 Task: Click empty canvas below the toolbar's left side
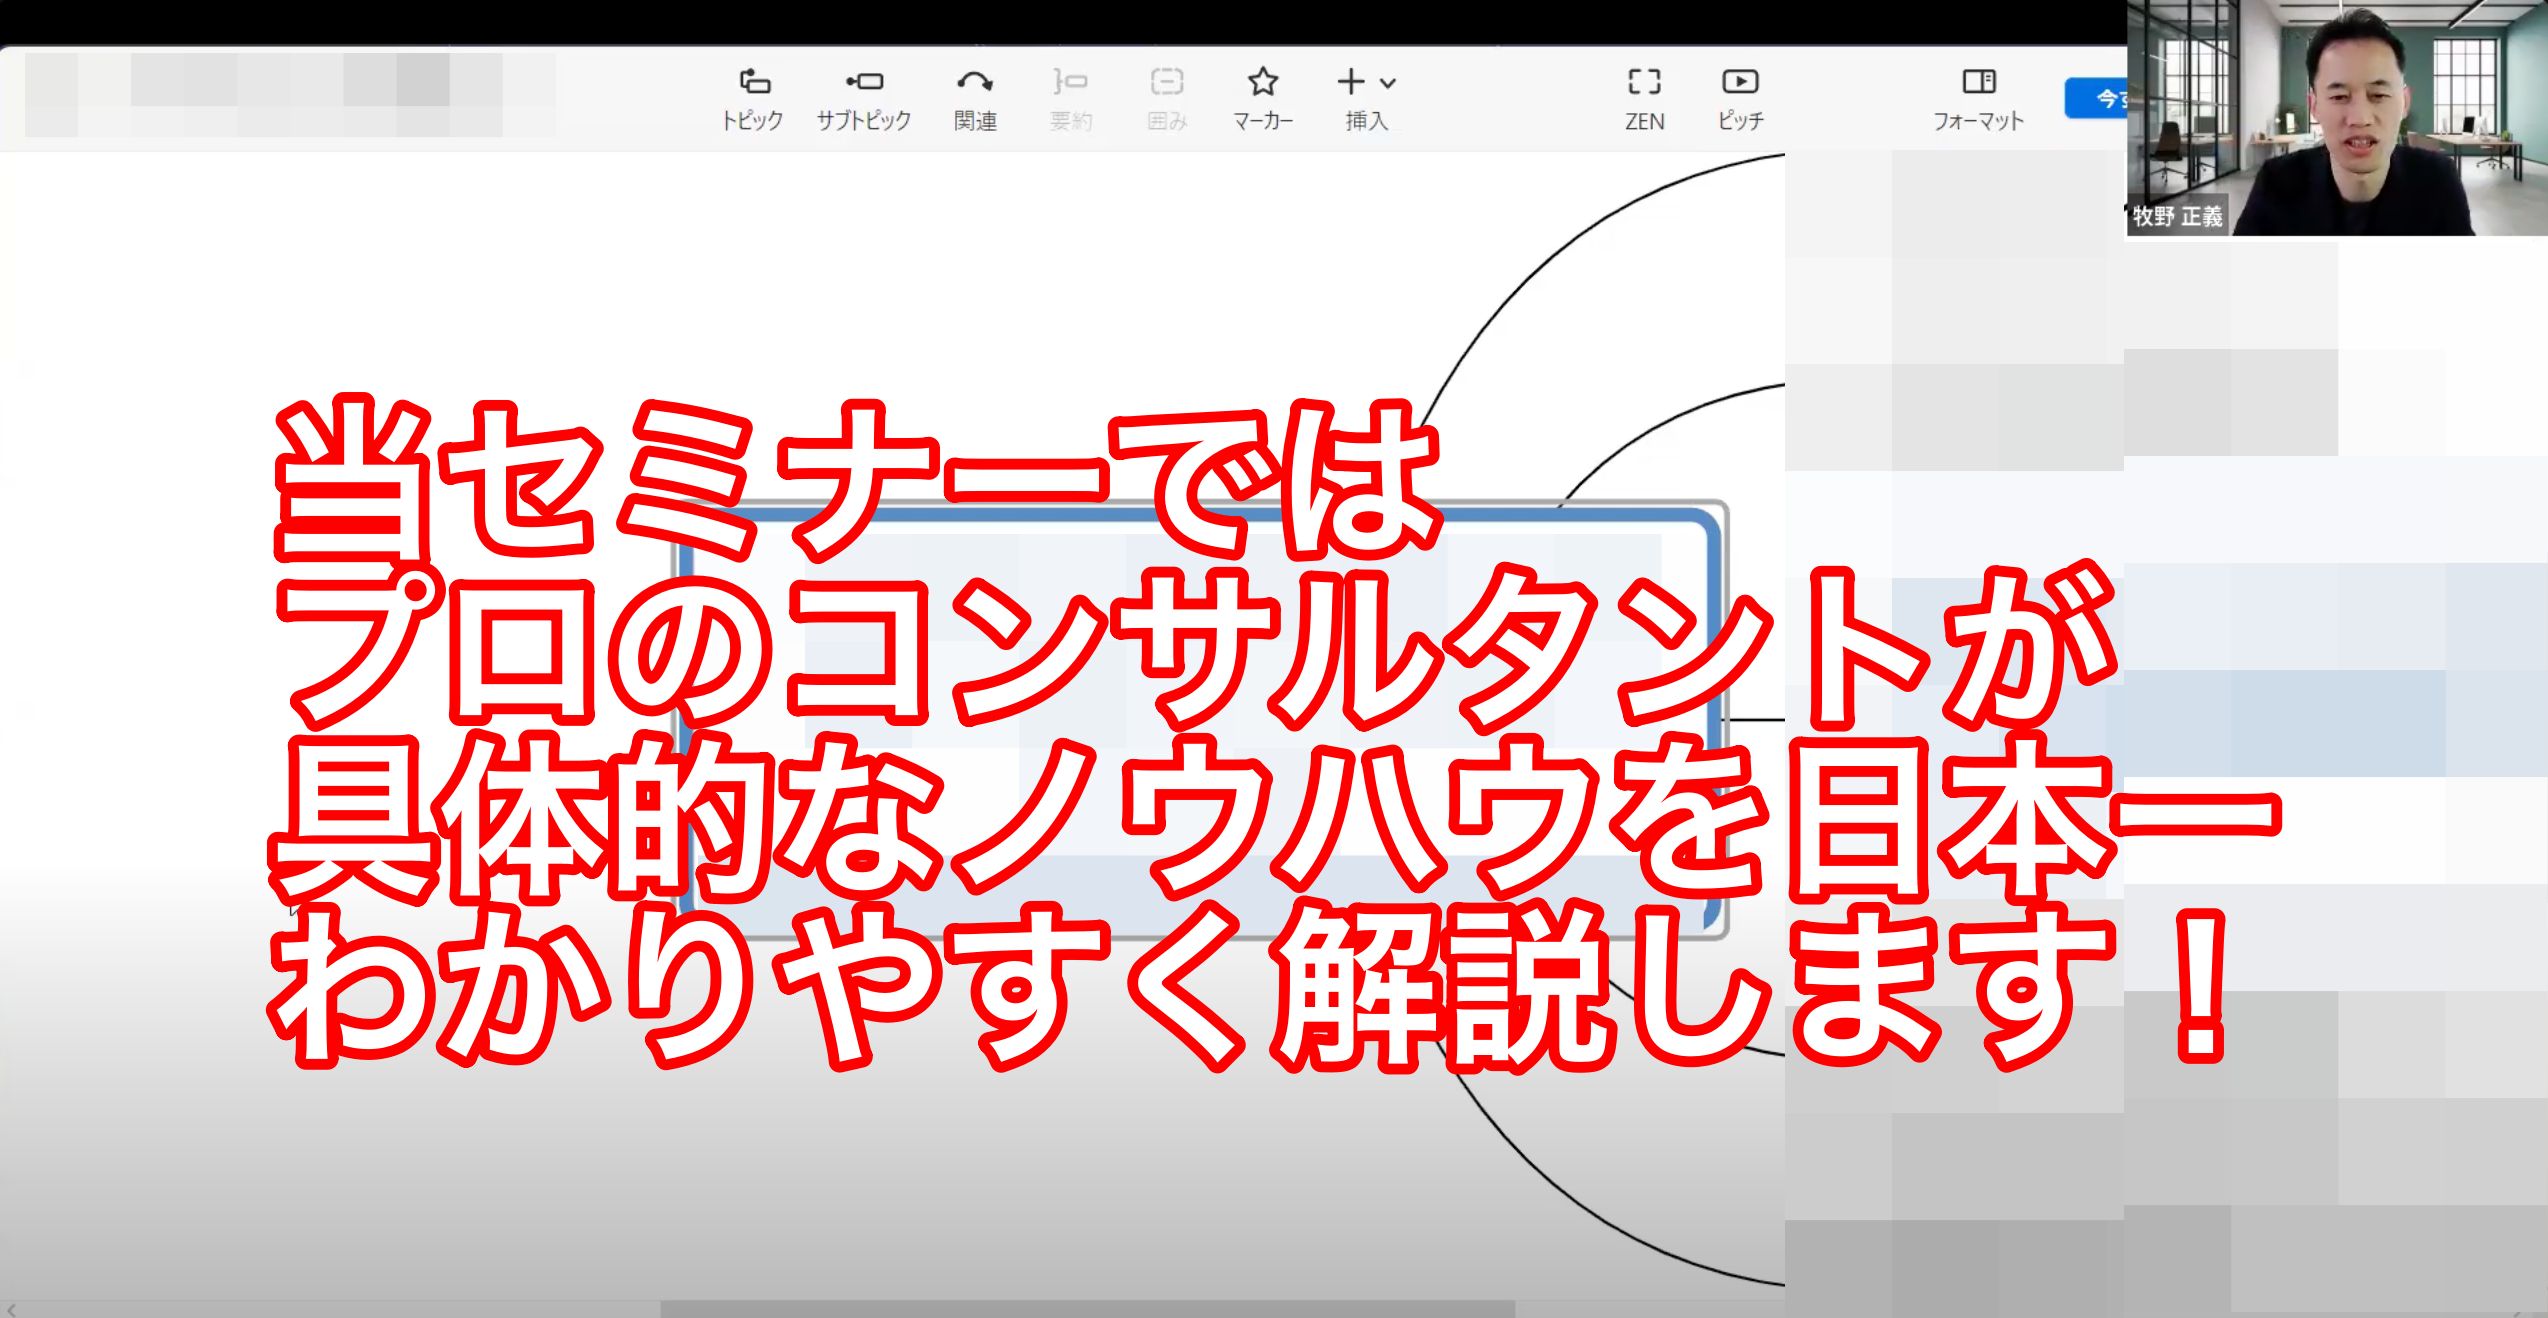point(300,260)
